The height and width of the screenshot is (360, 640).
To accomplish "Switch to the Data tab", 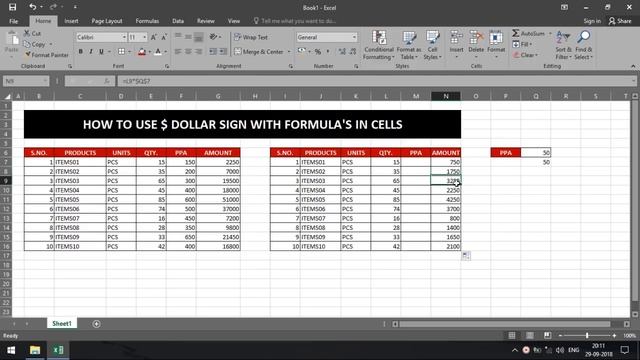I will (178, 21).
